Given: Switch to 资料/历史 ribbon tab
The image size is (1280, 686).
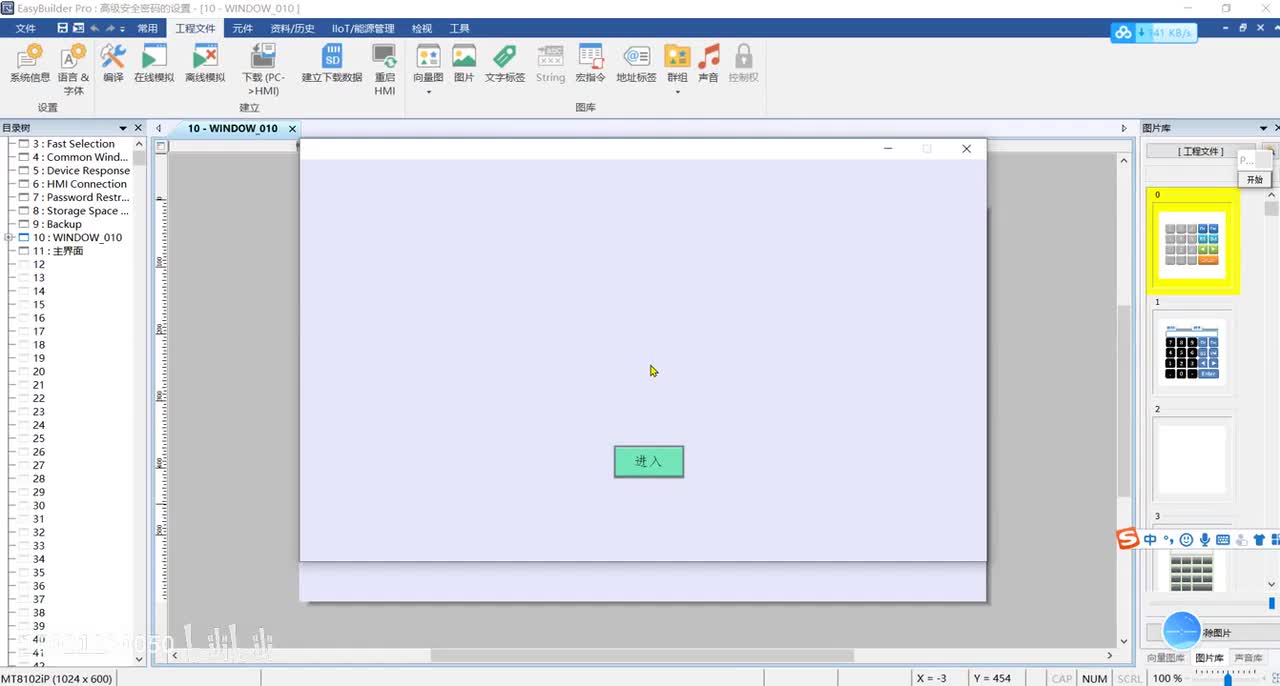Looking at the screenshot, I should (292, 29).
